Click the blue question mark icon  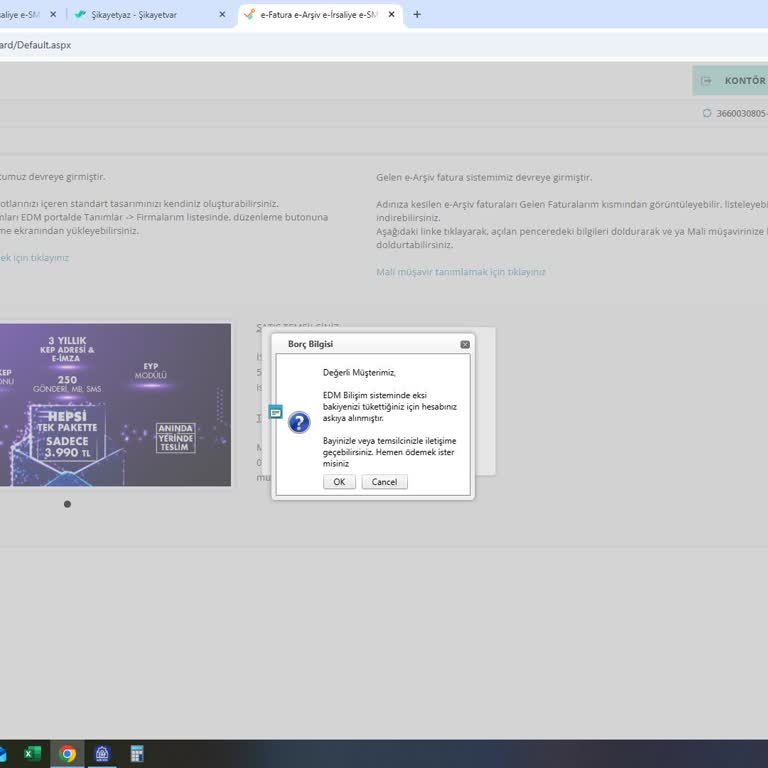(299, 422)
